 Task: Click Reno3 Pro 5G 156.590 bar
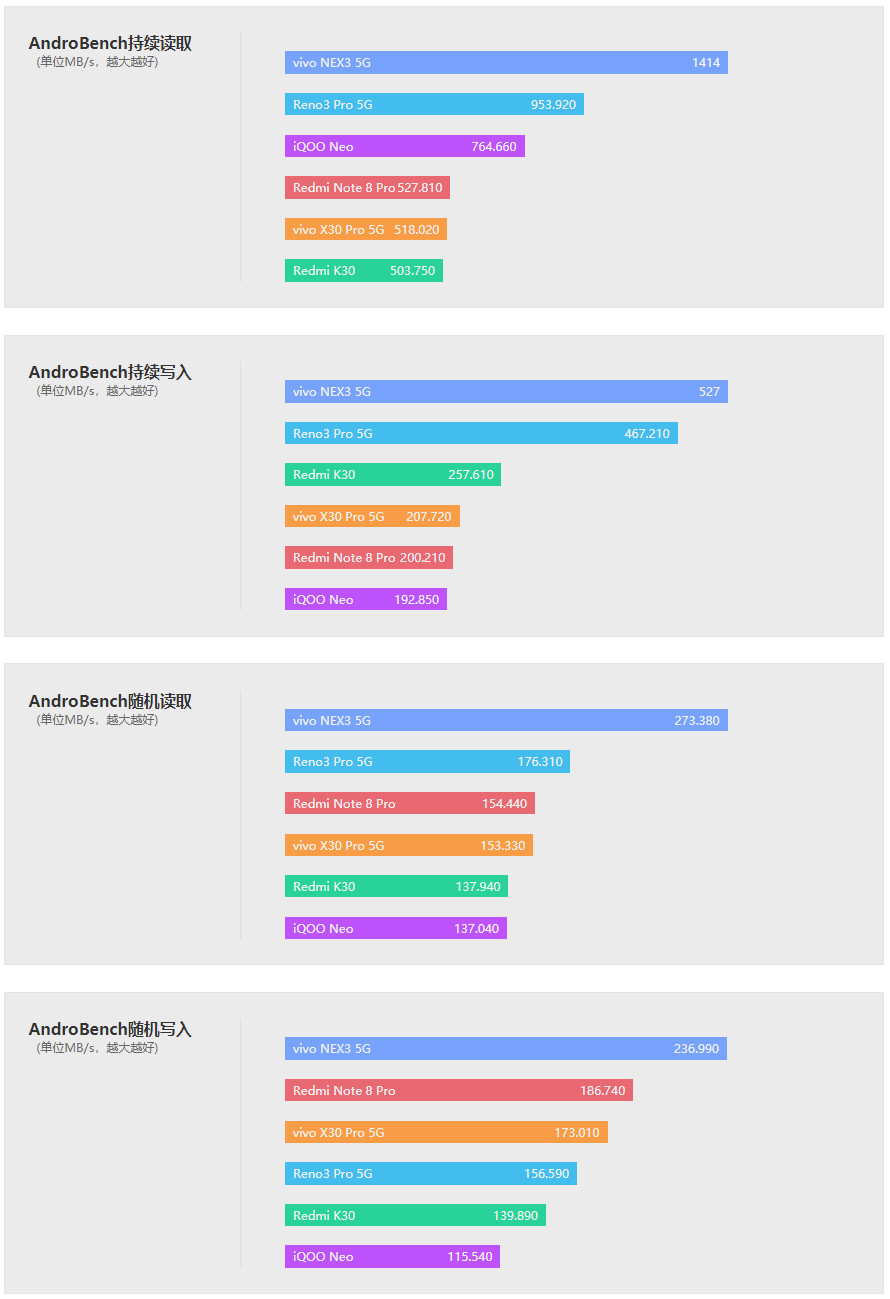(430, 1173)
